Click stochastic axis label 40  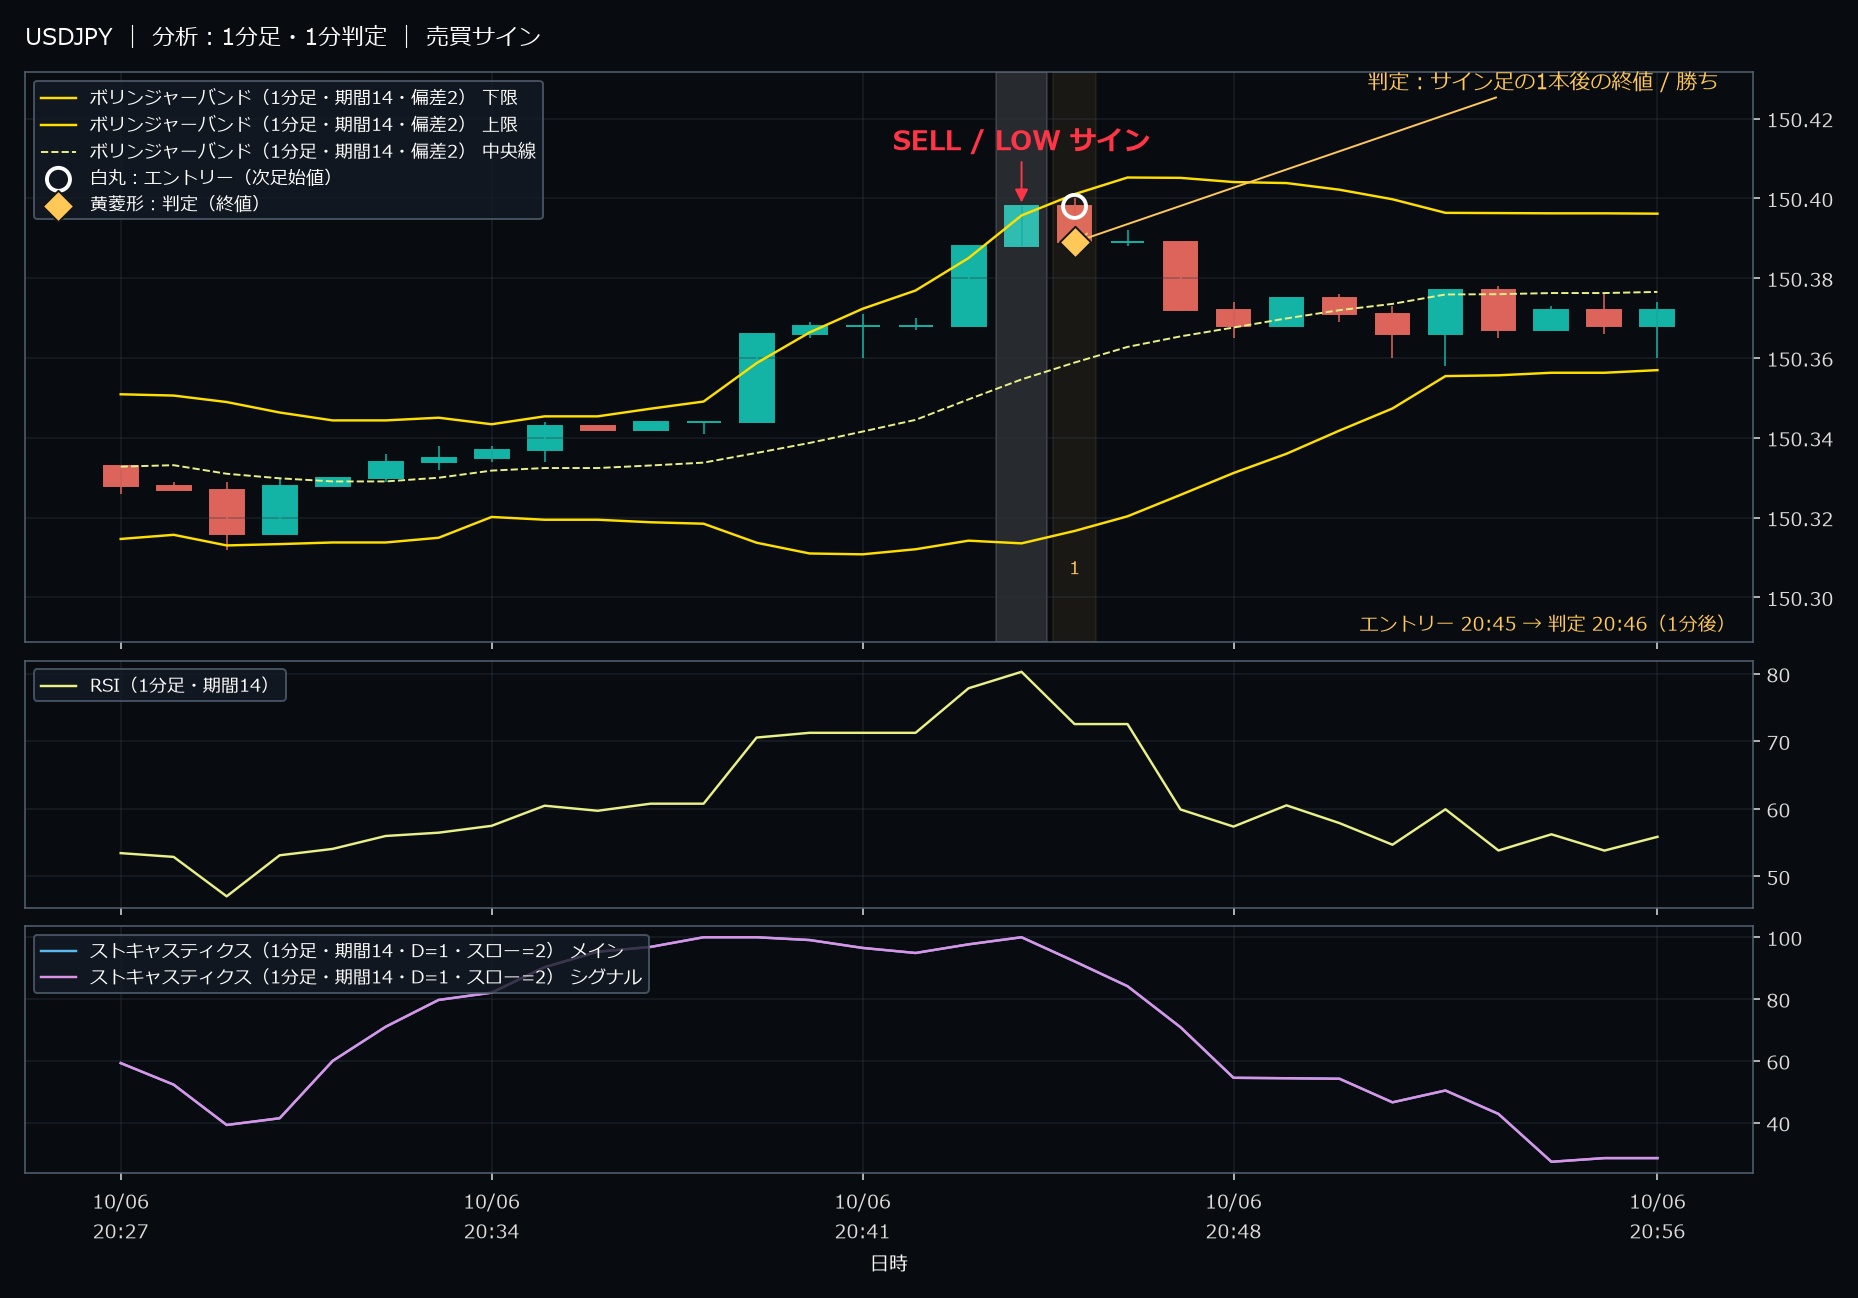click(1778, 1125)
